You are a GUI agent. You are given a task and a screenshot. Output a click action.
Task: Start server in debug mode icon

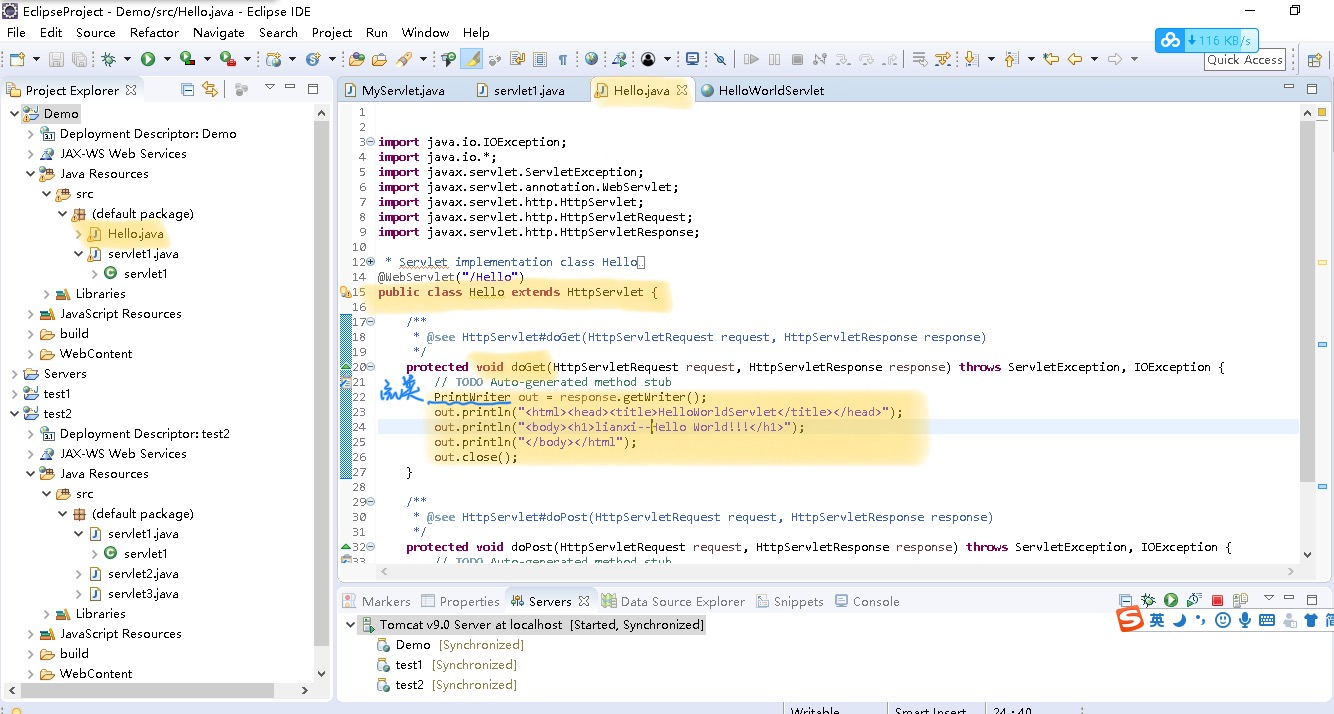[x=1148, y=600]
